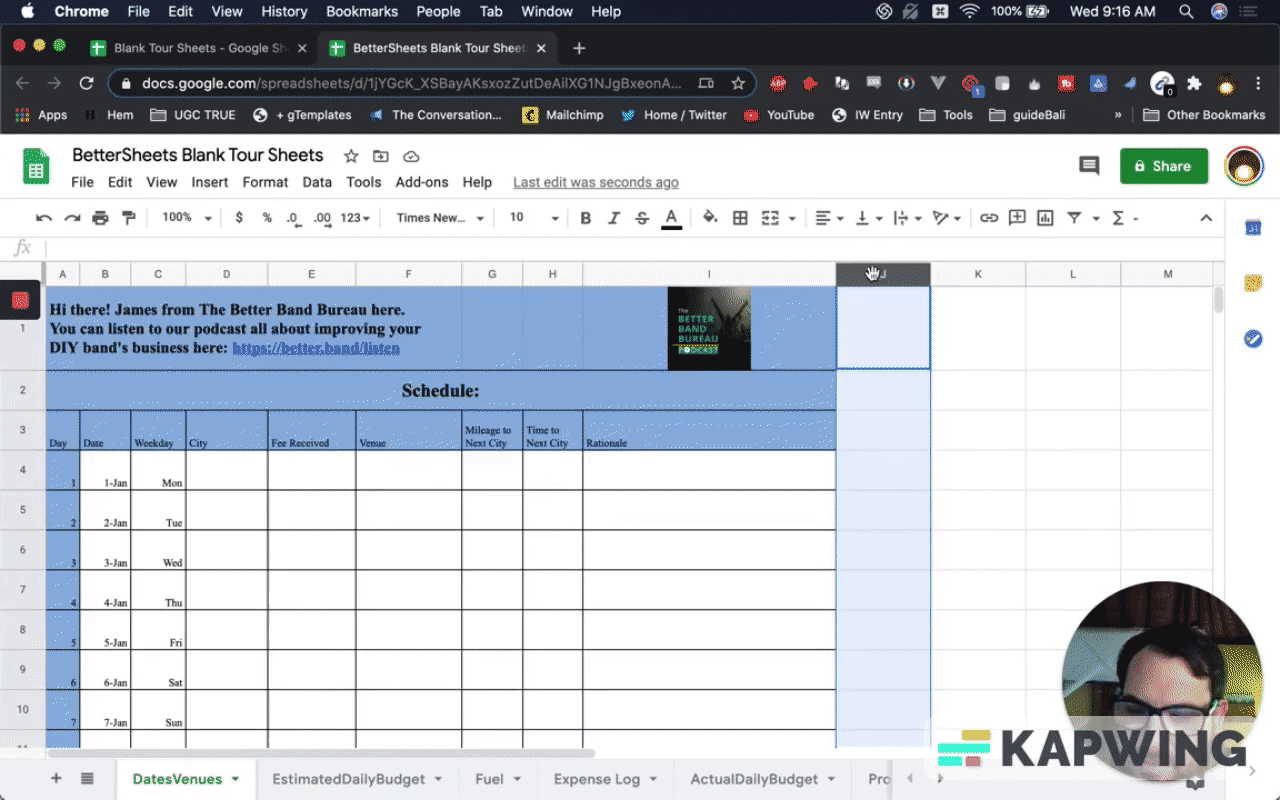Open Tasks in side panel
Screen dimensions: 1280x800
coord(1253,339)
